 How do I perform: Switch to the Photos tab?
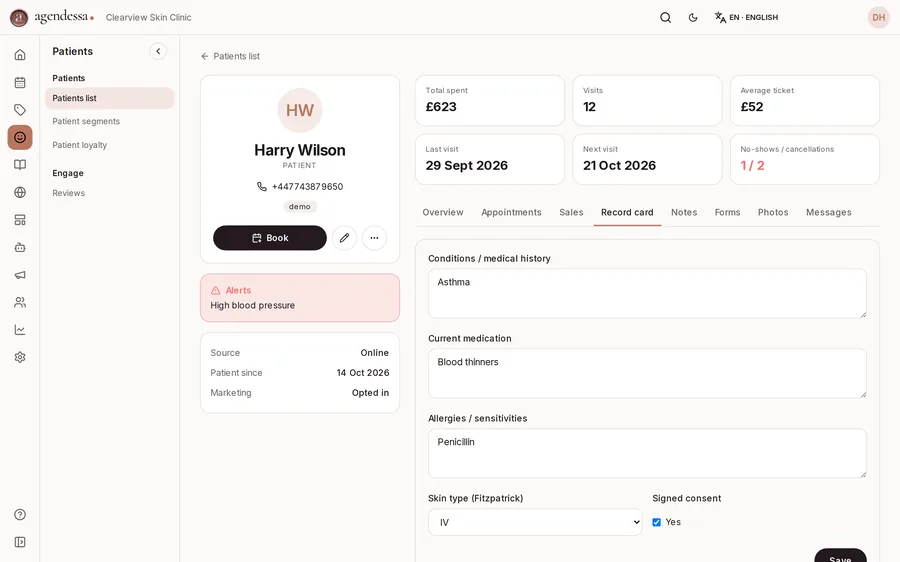point(773,212)
